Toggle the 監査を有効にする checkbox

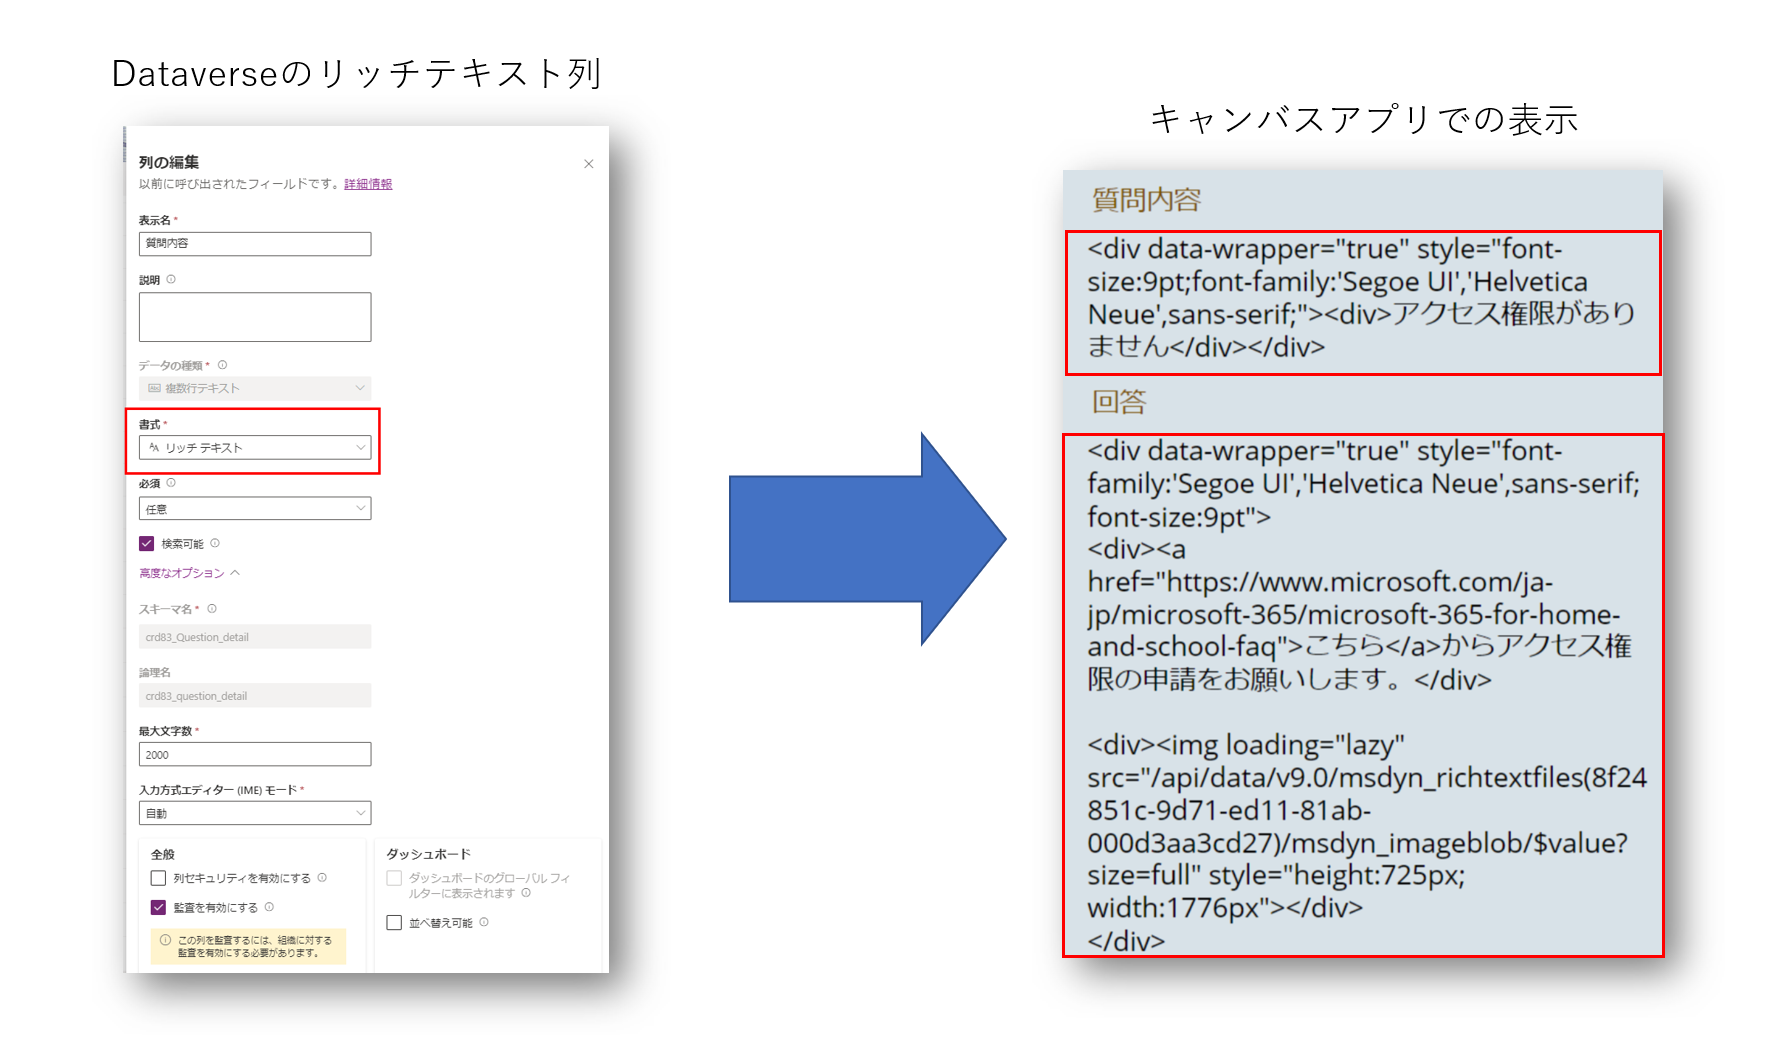158,908
